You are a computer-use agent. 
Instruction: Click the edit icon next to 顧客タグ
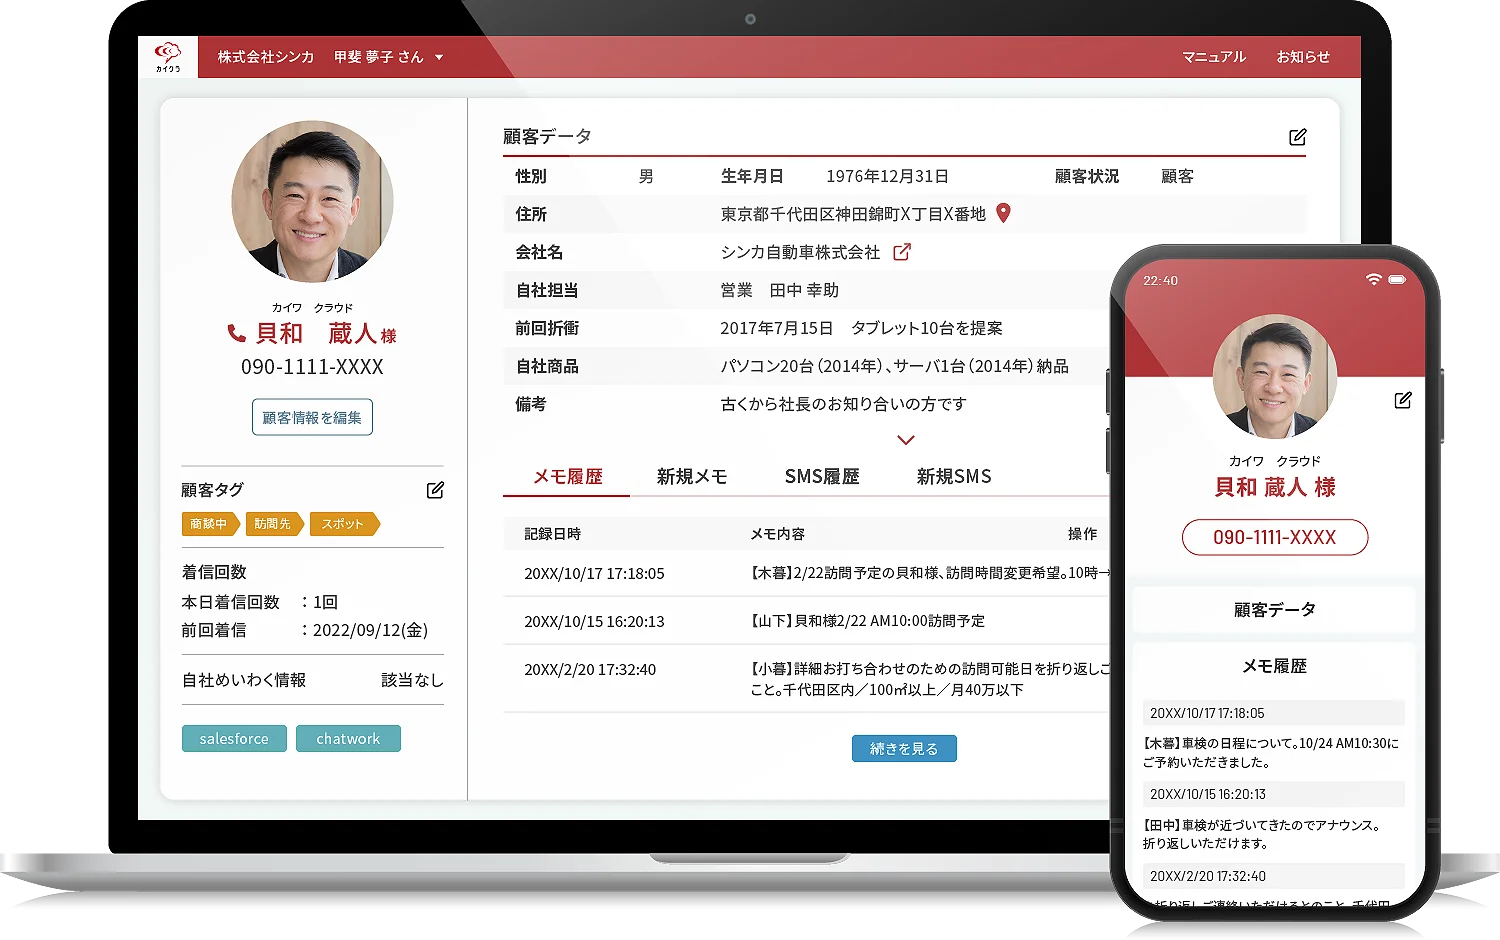435,490
